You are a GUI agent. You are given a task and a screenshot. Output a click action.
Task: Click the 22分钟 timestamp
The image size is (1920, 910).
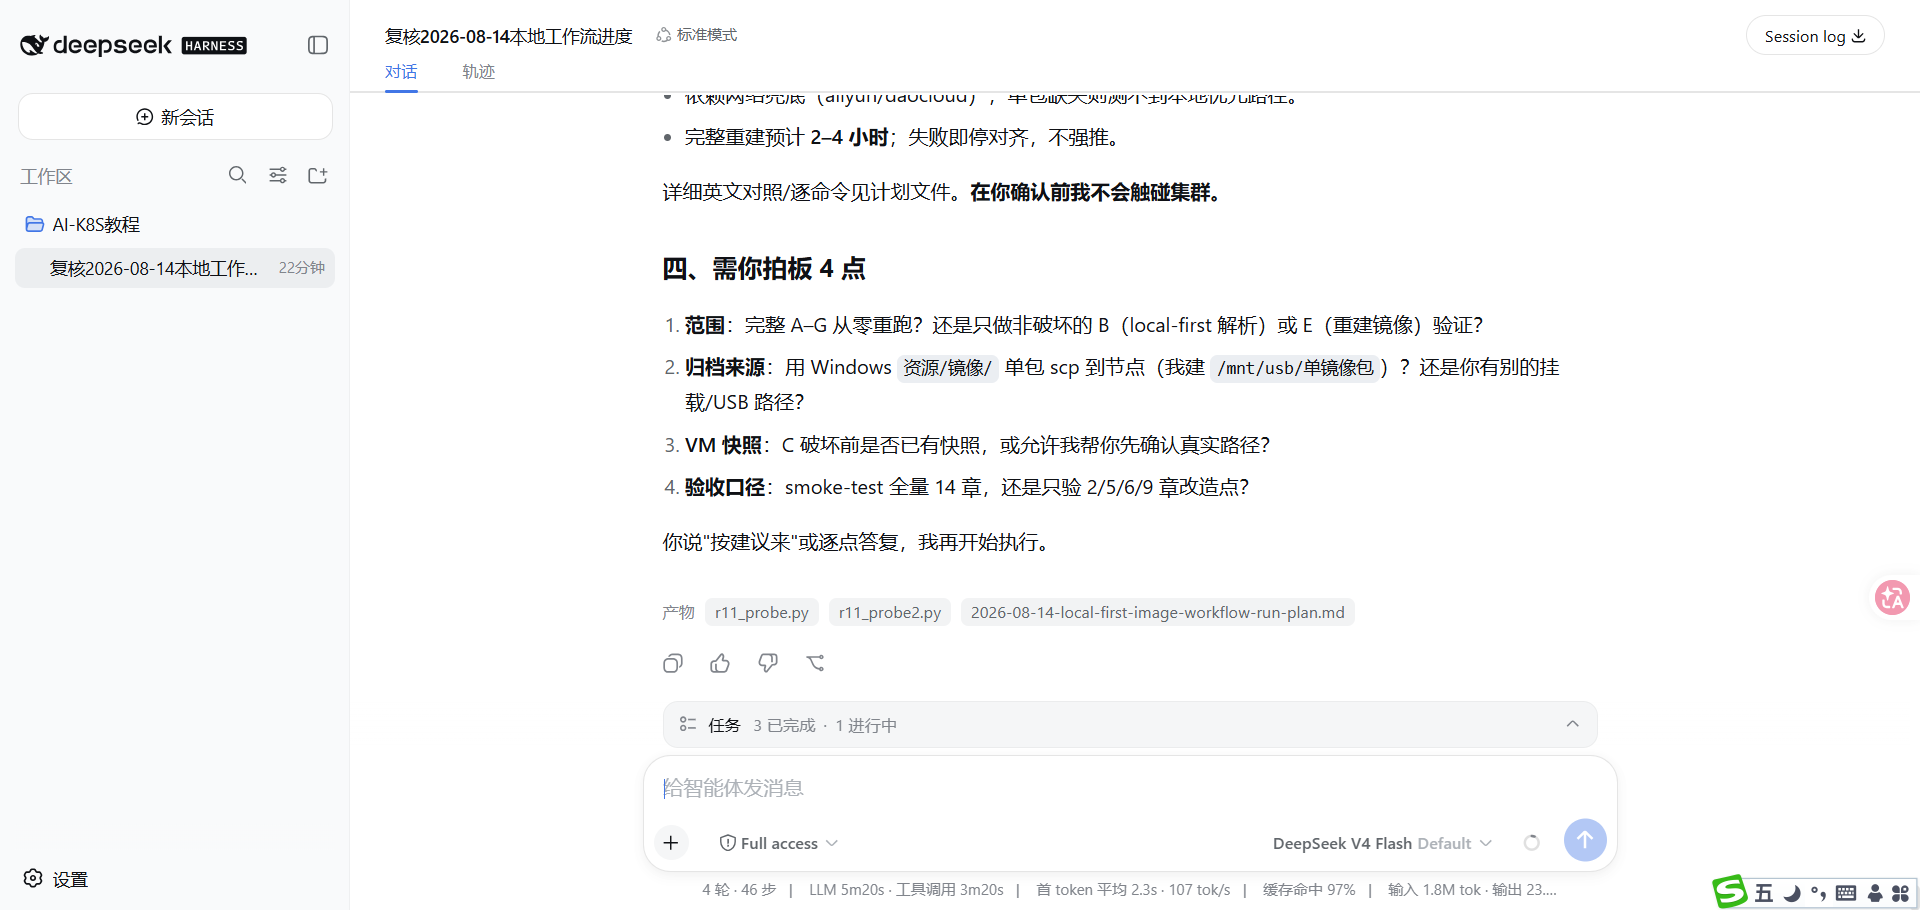(302, 268)
